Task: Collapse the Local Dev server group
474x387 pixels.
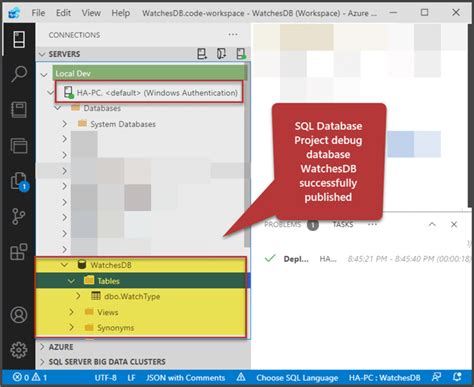Action: click(44, 74)
